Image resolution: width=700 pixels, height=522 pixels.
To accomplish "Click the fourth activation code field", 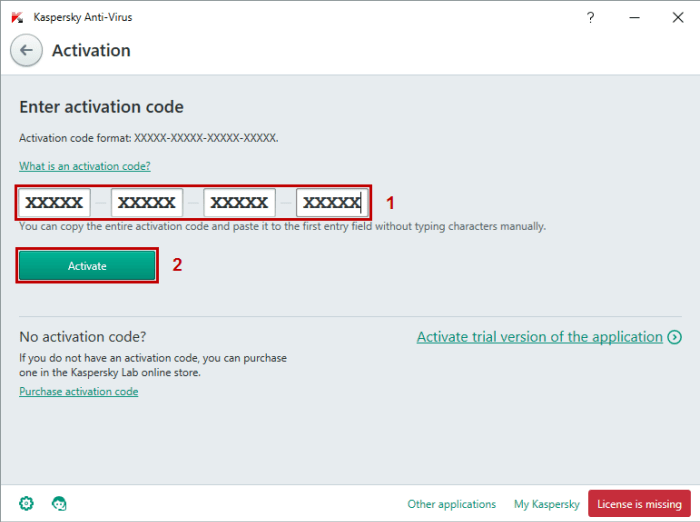I will pos(332,203).
